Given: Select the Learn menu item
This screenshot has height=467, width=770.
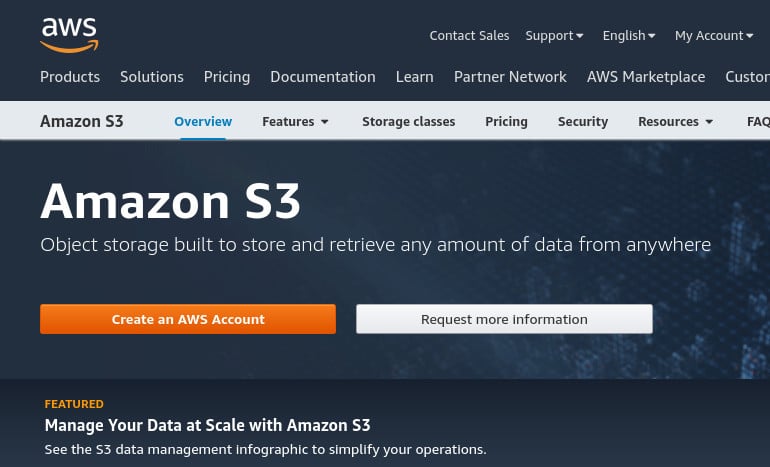Looking at the screenshot, I should (414, 77).
